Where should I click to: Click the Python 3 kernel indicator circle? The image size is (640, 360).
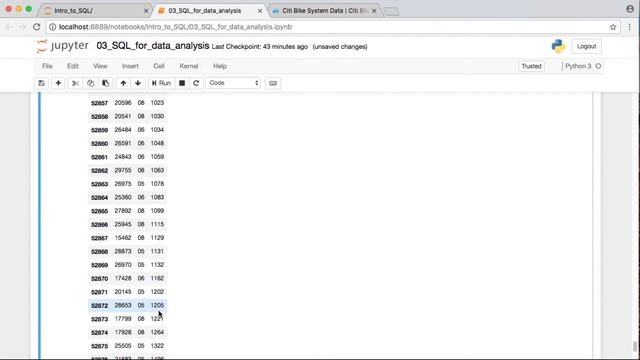tap(598, 66)
